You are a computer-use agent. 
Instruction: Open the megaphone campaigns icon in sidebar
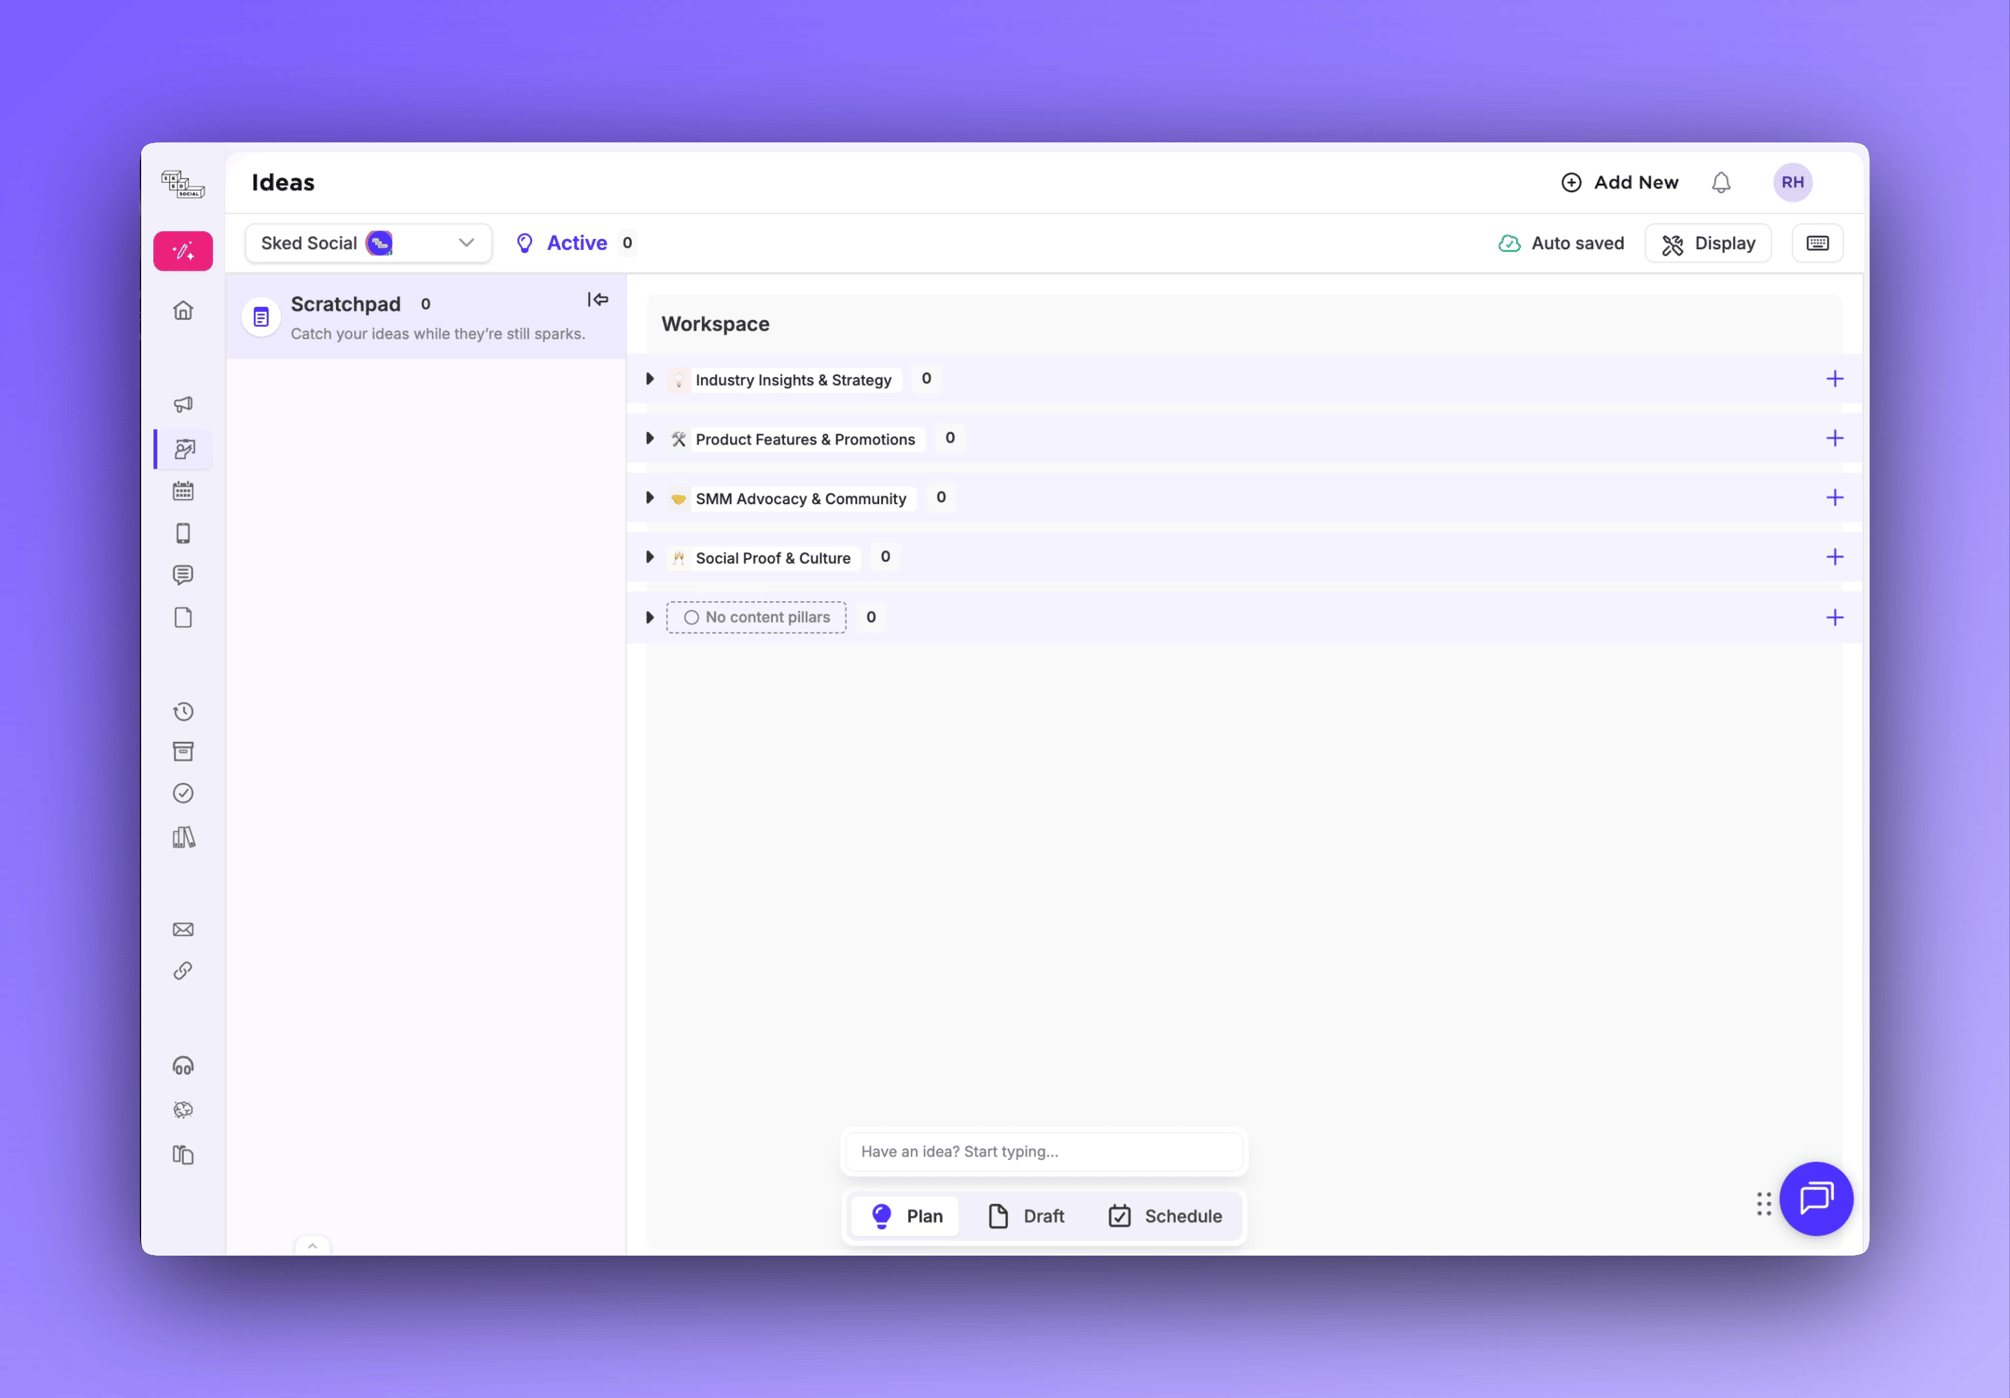pyautogui.click(x=183, y=404)
